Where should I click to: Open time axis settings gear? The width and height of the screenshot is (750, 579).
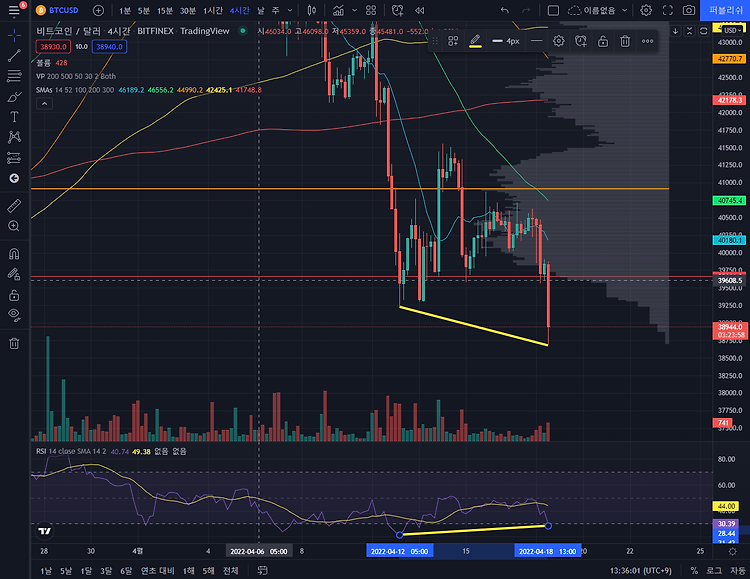[732, 551]
